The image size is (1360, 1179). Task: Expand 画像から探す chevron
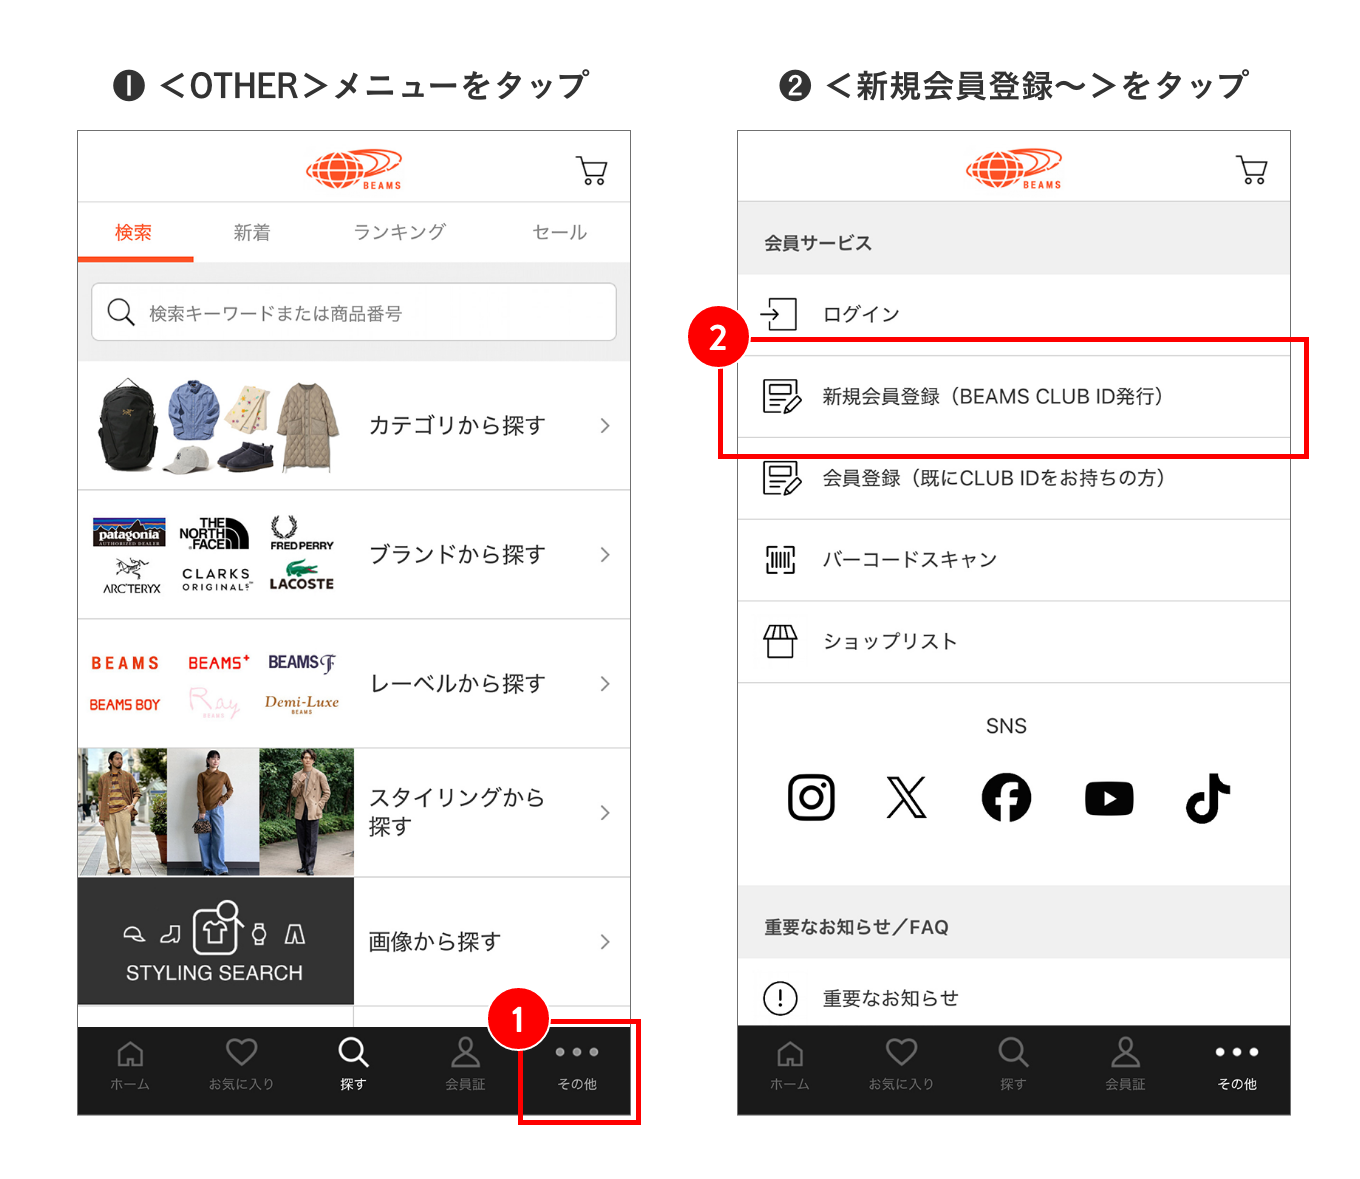pos(605,942)
